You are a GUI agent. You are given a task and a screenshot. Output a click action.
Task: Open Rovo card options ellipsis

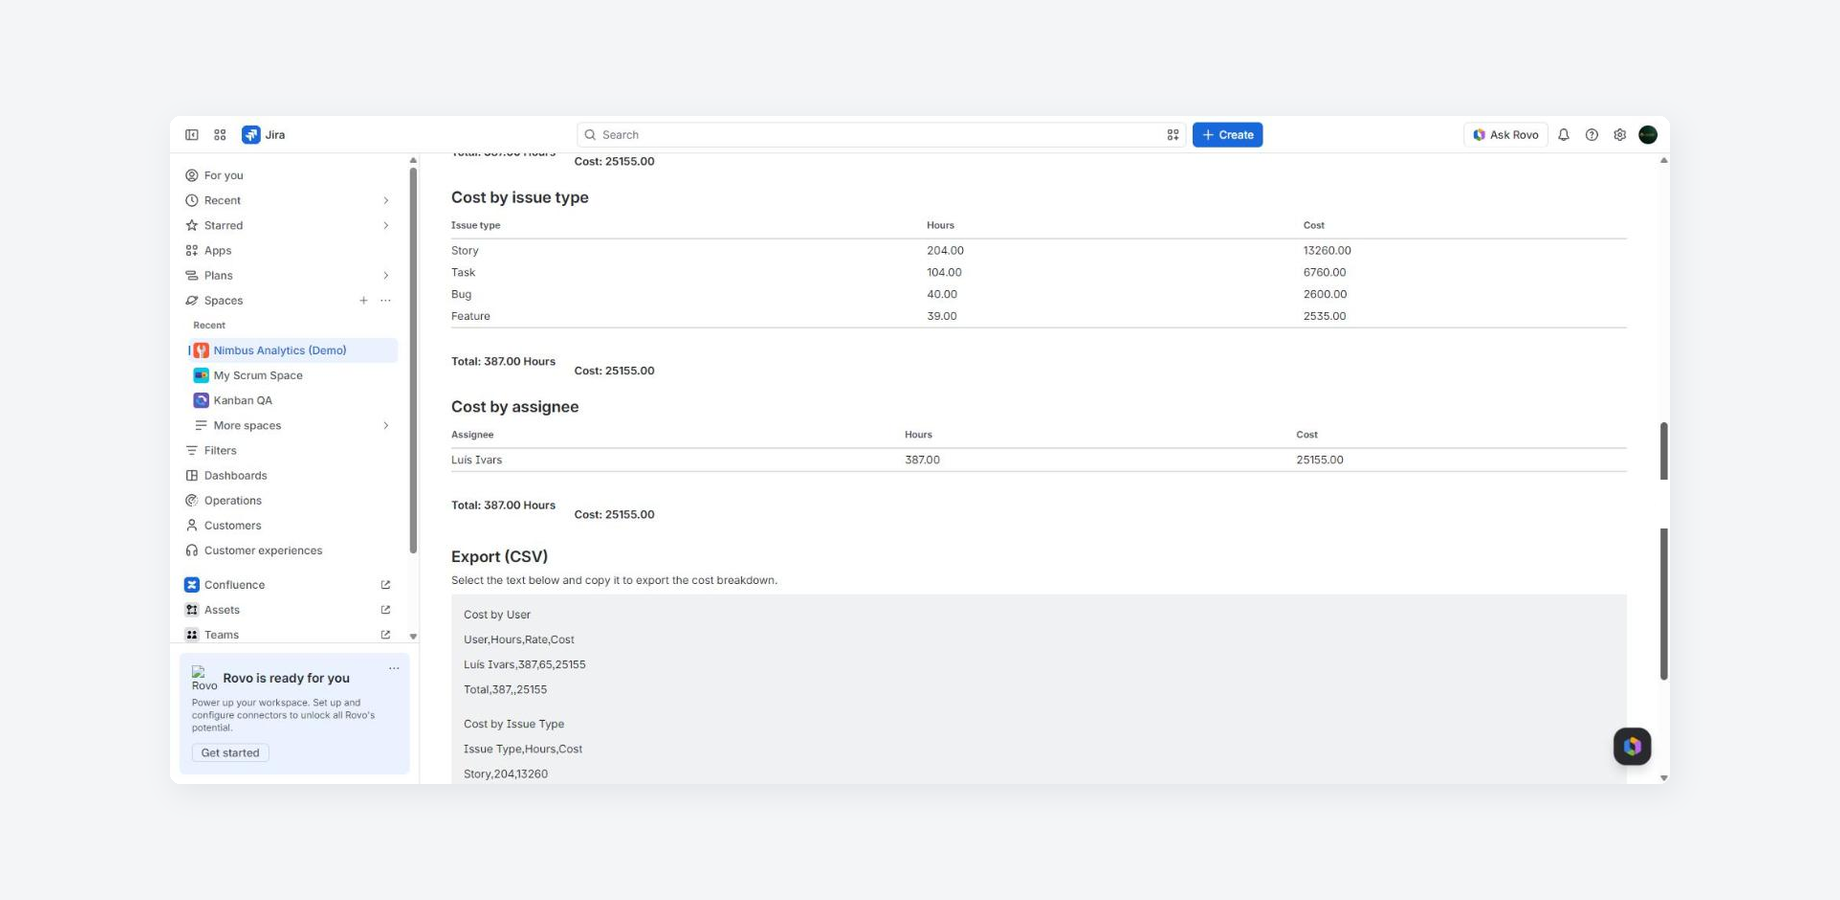394,668
